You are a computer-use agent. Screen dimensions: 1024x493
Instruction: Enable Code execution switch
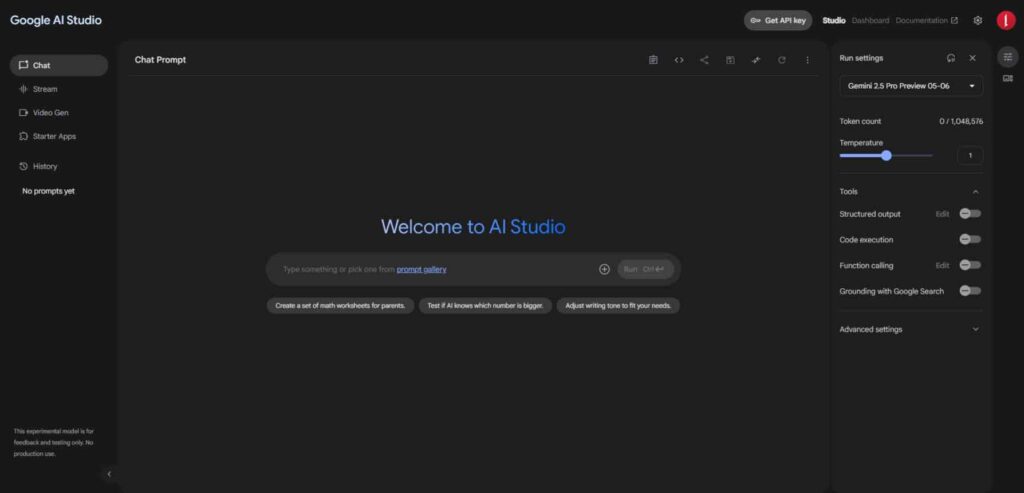[x=970, y=239]
